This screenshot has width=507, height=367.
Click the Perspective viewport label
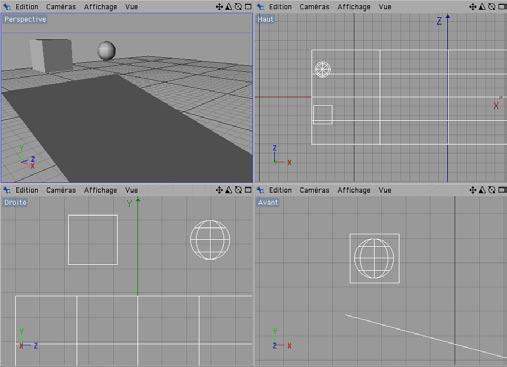pyautogui.click(x=25, y=20)
